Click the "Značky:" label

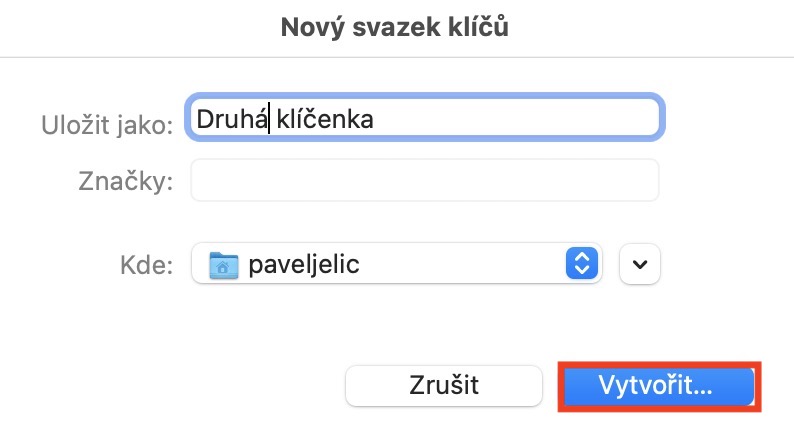tap(126, 182)
